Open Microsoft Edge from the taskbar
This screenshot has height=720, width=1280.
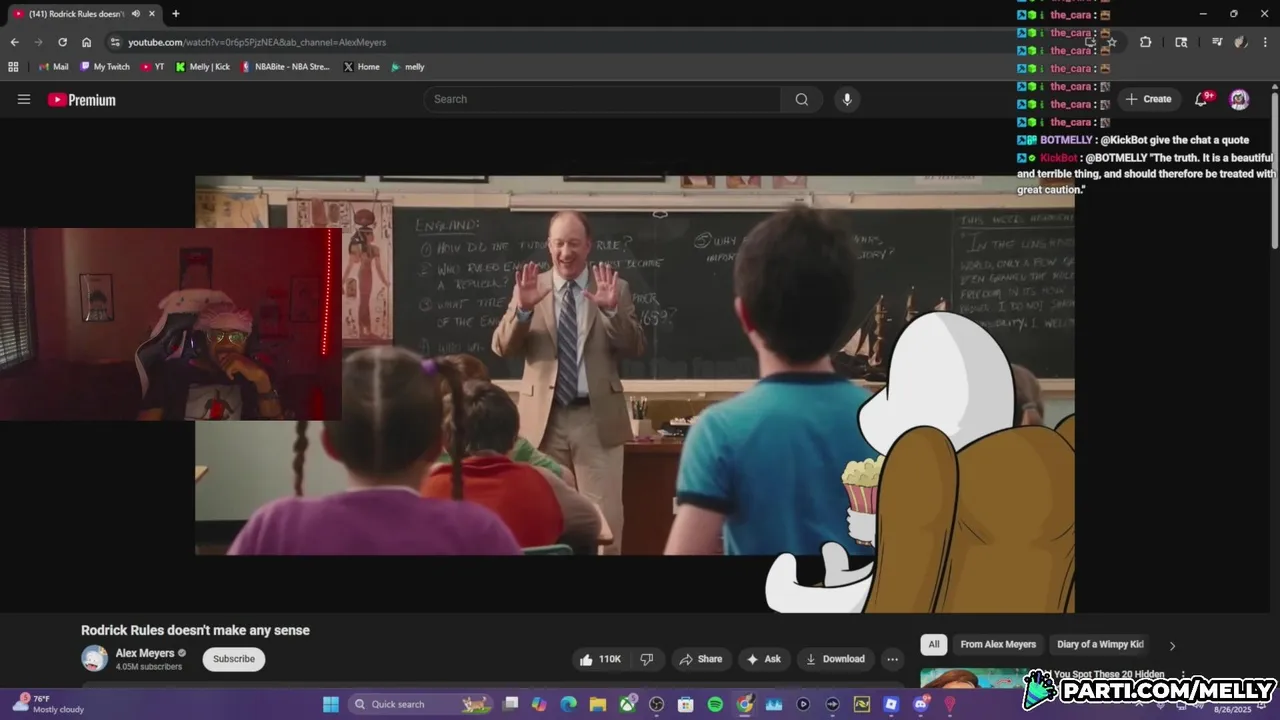tap(569, 704)
